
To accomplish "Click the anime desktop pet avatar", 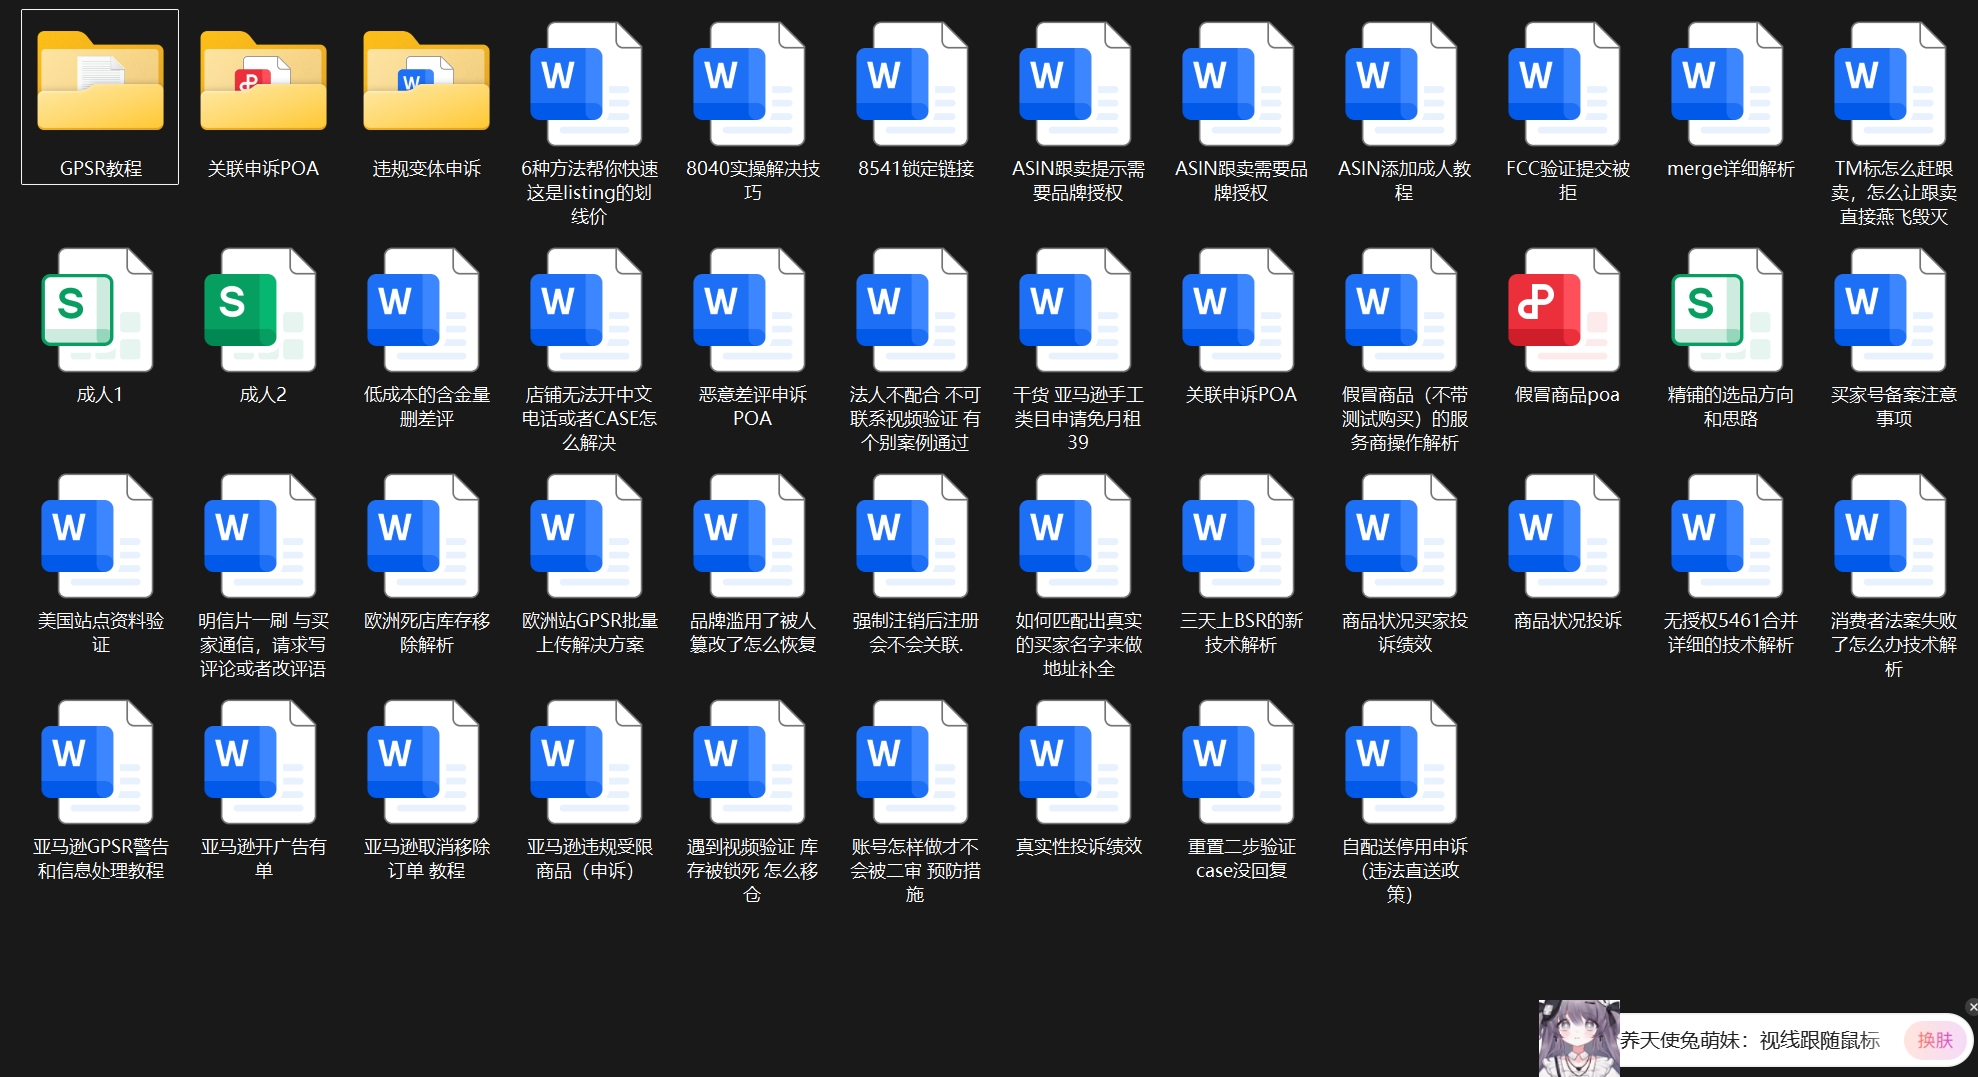I will tap(1579, 1039).
